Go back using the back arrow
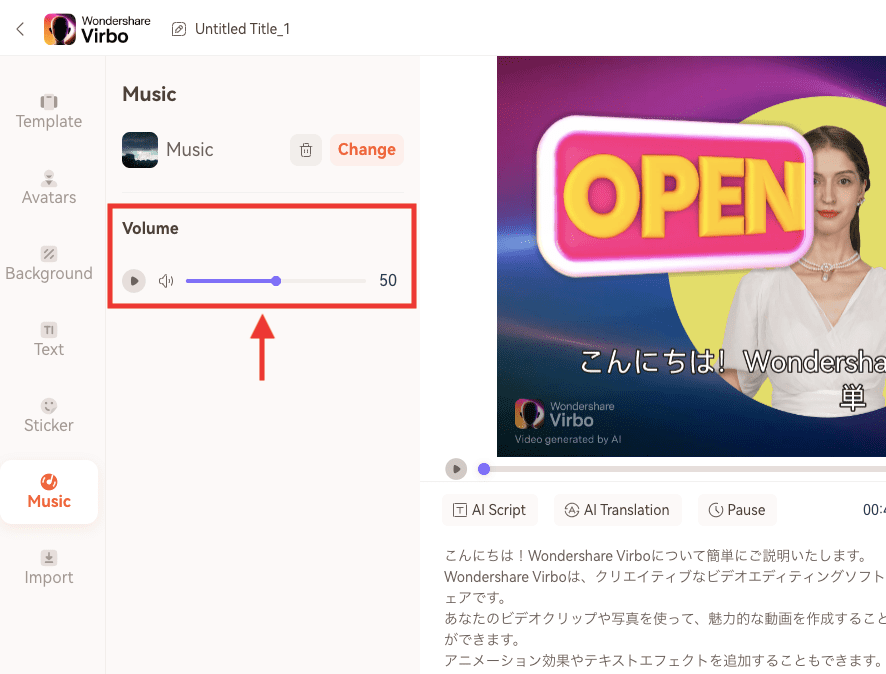 20,29
